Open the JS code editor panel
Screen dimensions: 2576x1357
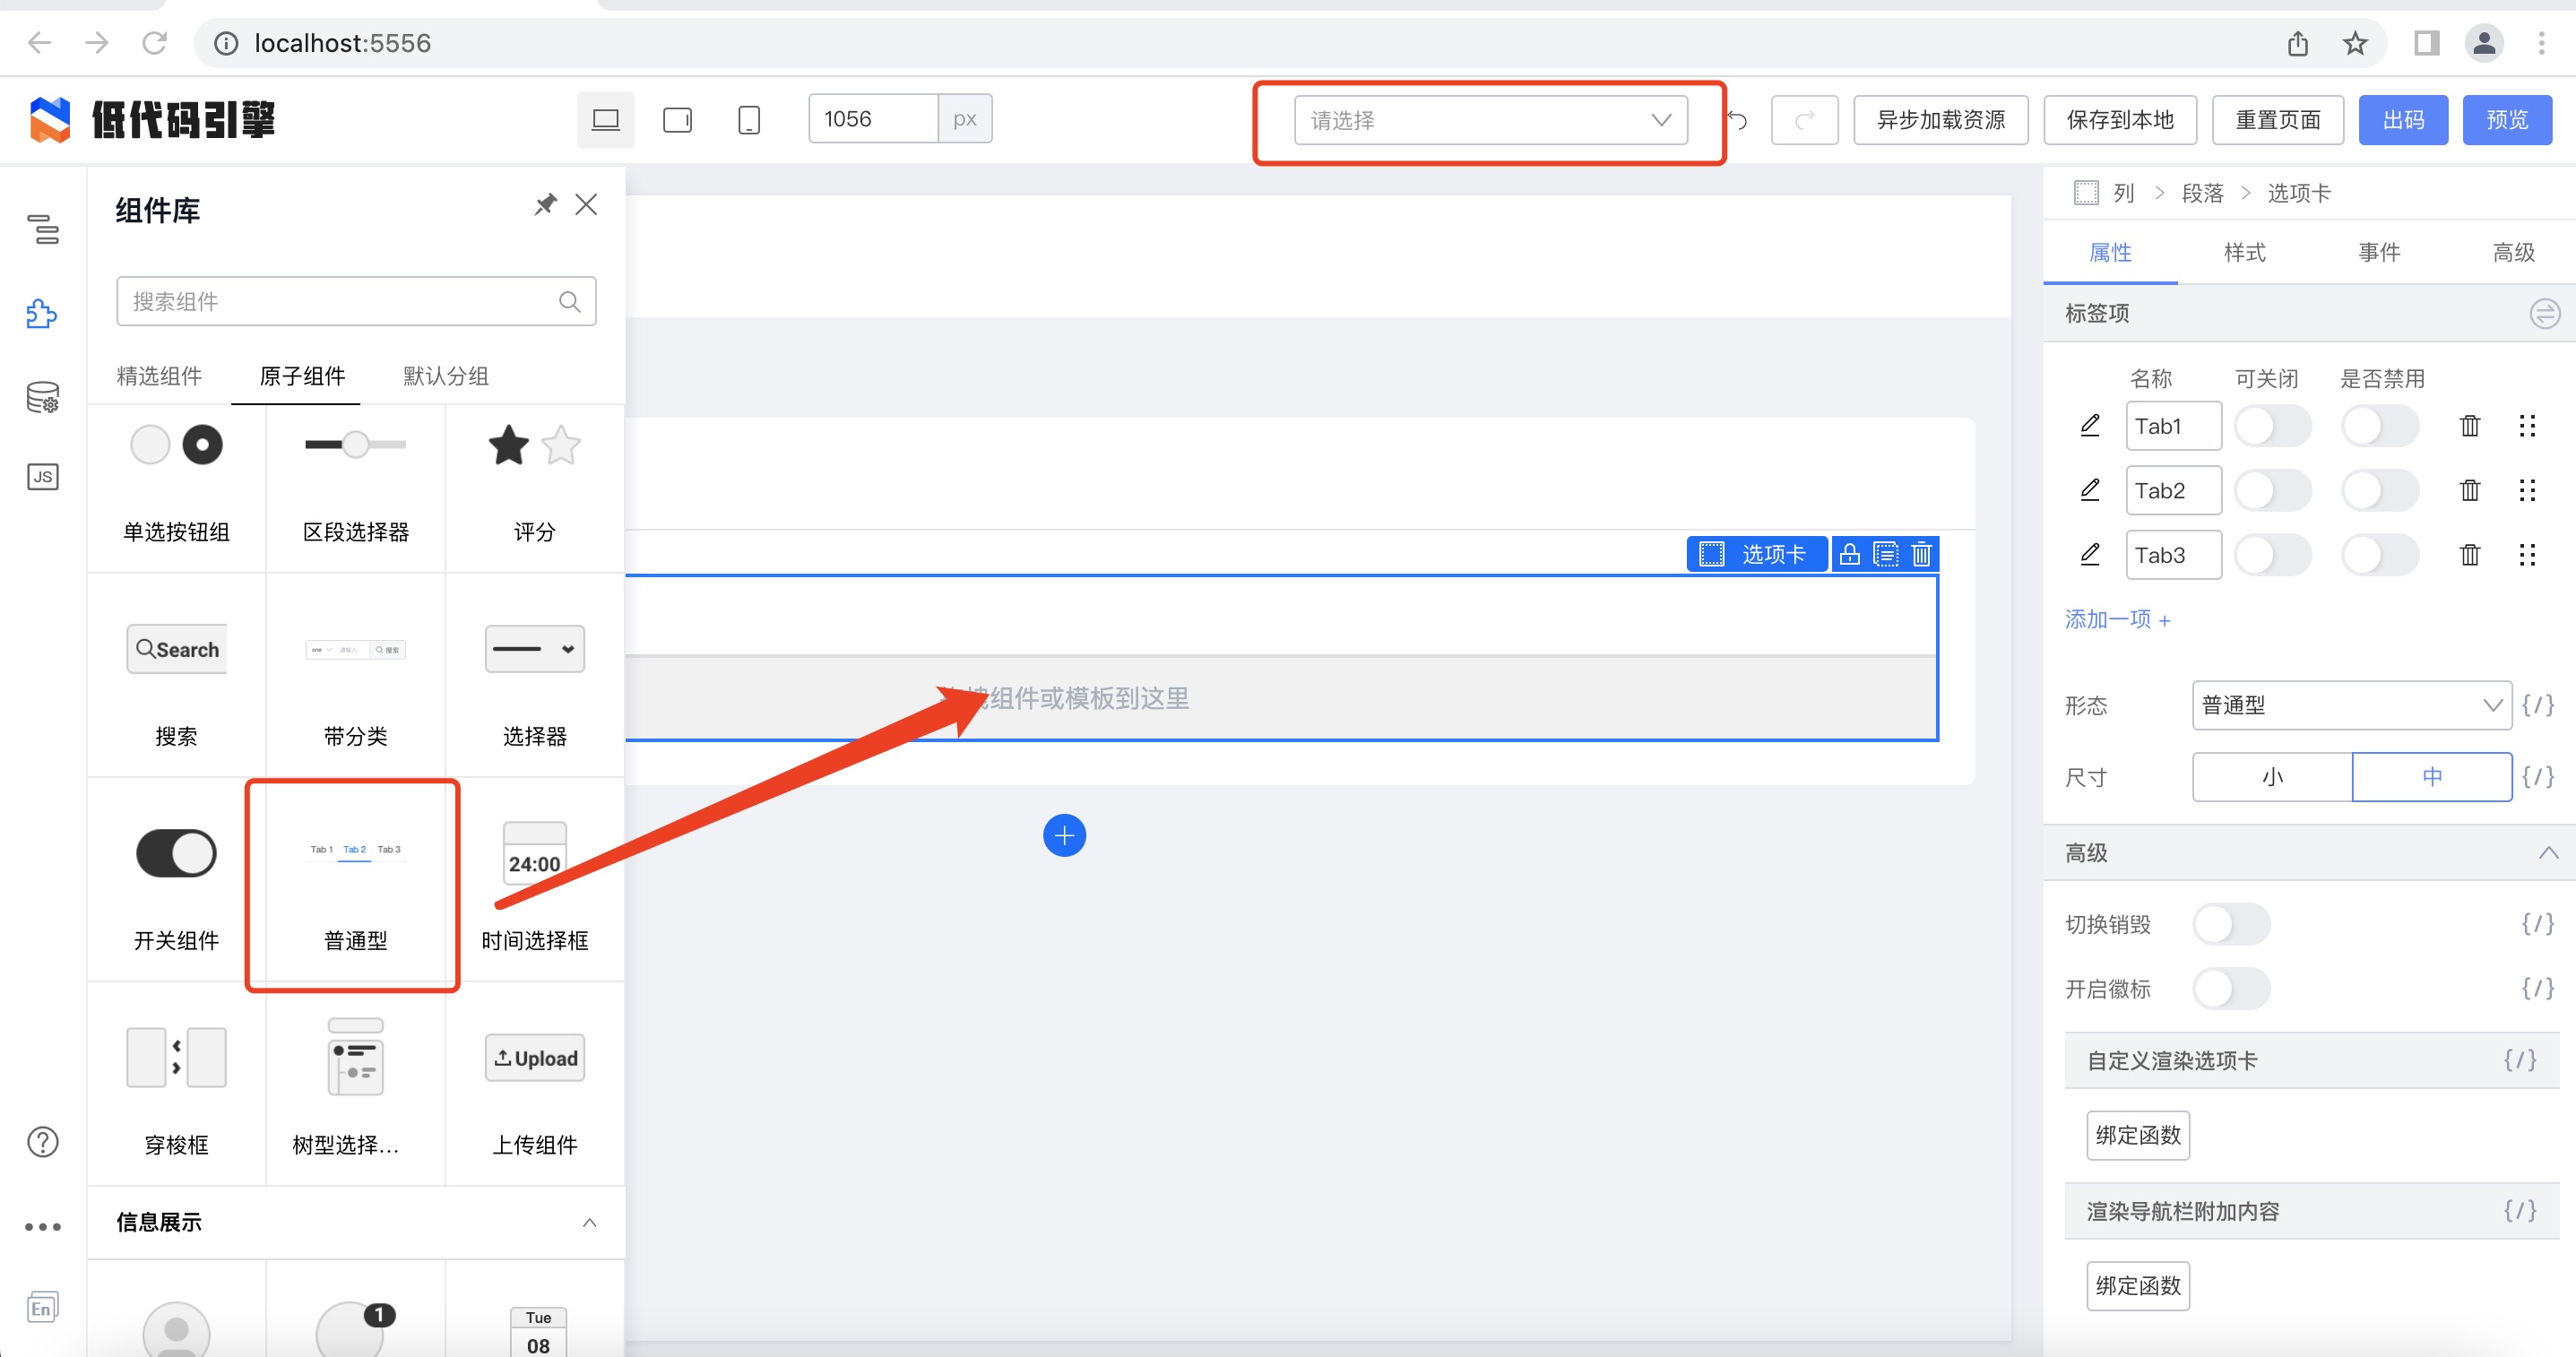(43, 477)
